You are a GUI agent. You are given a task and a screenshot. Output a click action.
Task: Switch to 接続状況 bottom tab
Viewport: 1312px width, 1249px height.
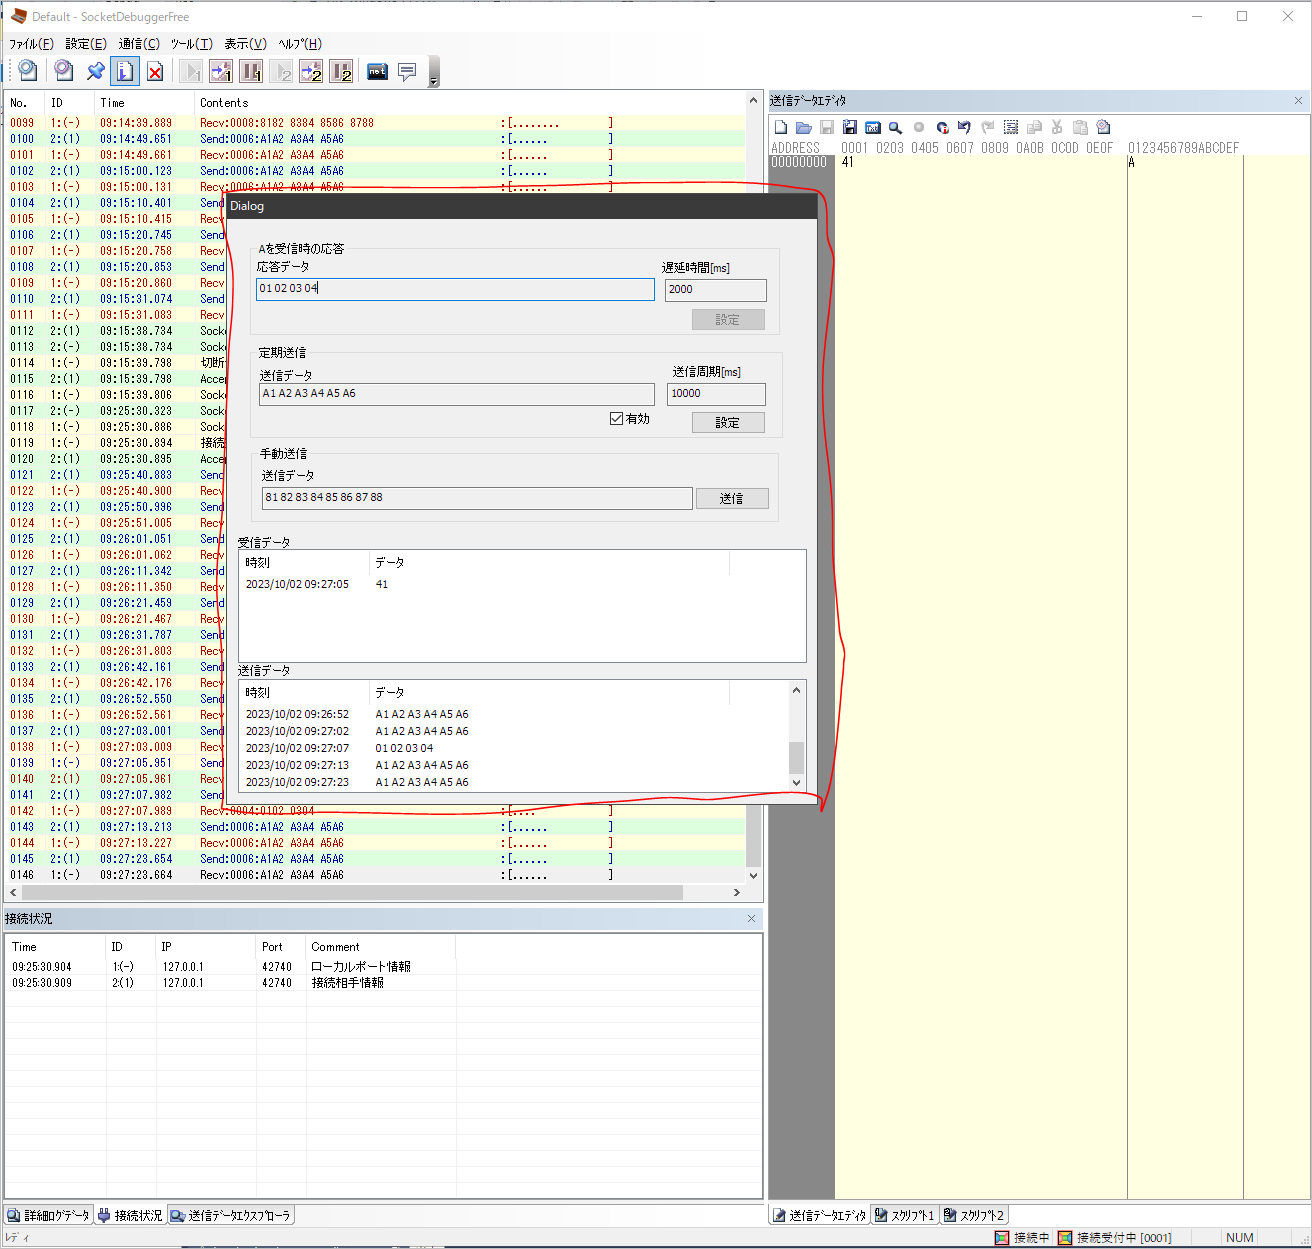pos(130,1215)
